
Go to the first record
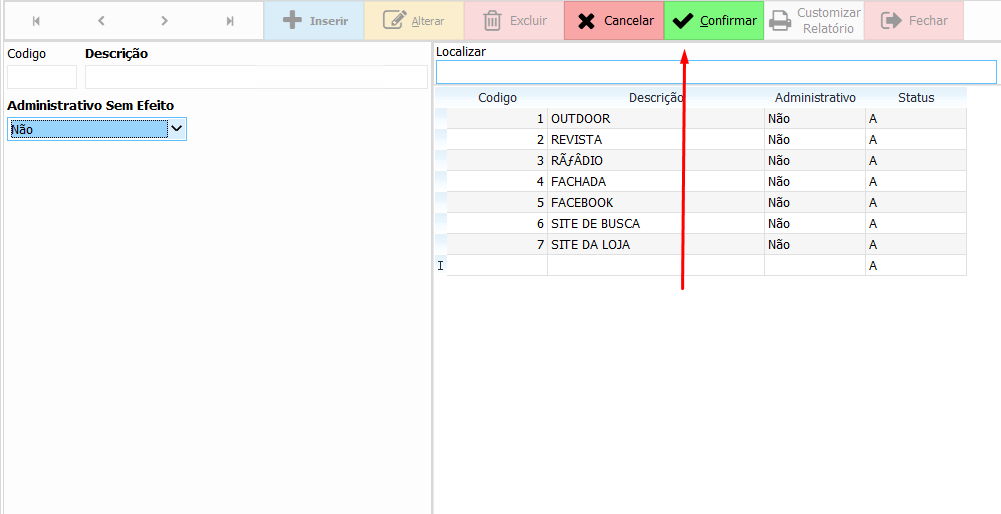[x=37, y=21]
